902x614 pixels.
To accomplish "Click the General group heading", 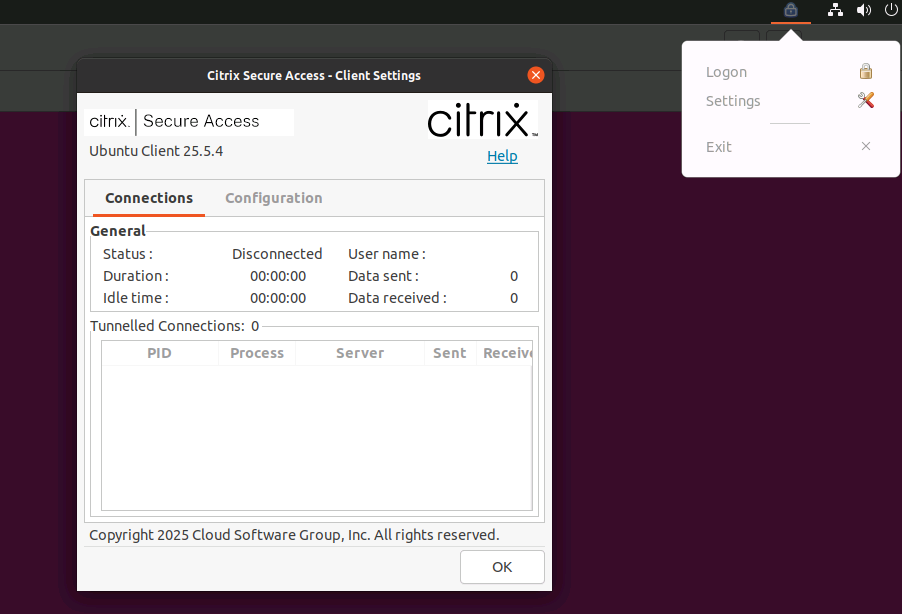I will (x=118, y=231).
